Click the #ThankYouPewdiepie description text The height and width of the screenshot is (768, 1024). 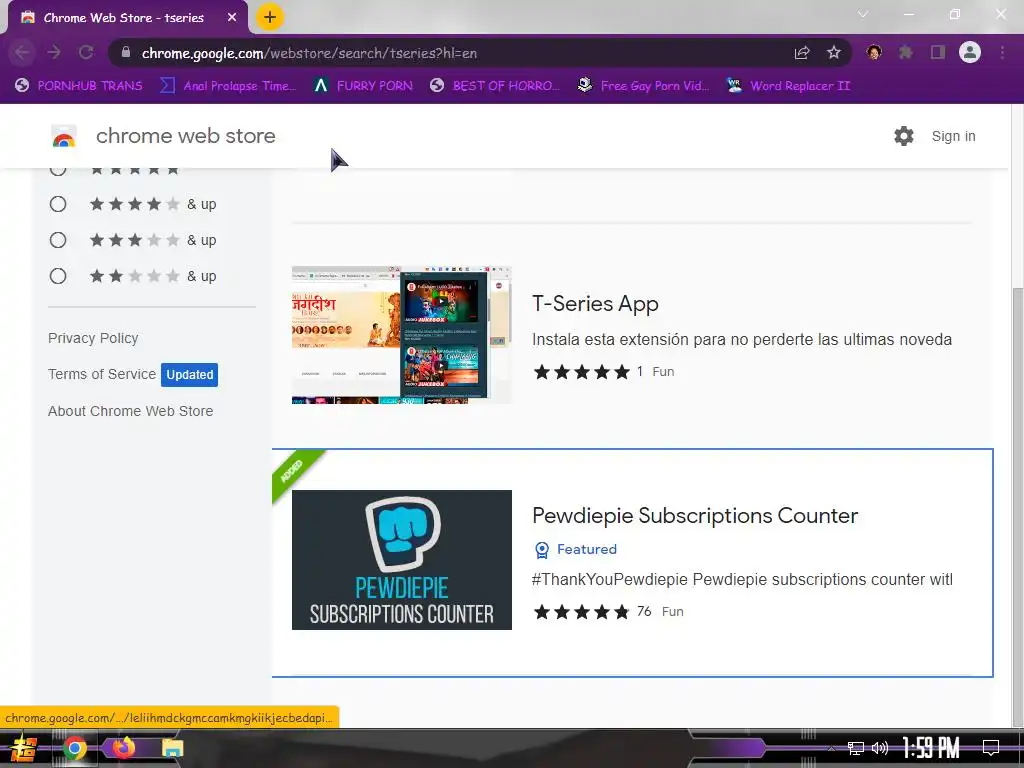(x=742, y=579)
